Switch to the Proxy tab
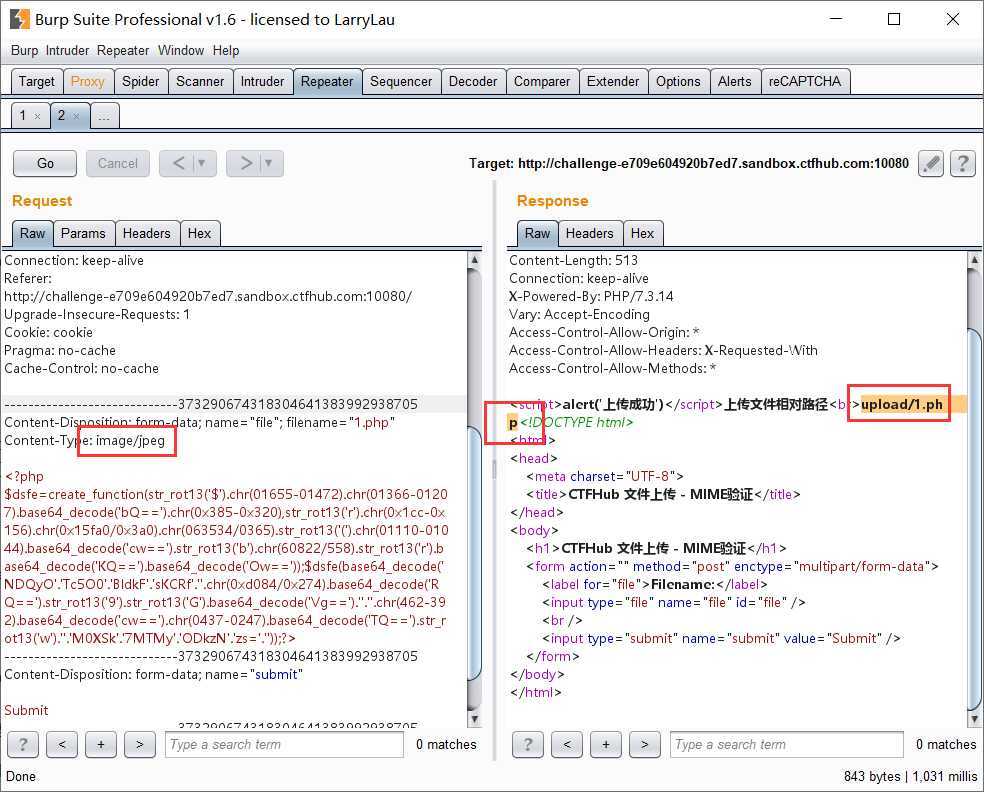The height and width of the screenshot is (792, 984). (88, 82)
